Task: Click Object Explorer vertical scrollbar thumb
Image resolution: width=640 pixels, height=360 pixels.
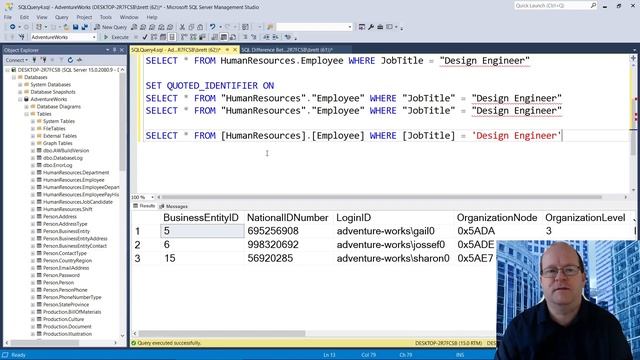Action: click(x=122, y=122)
